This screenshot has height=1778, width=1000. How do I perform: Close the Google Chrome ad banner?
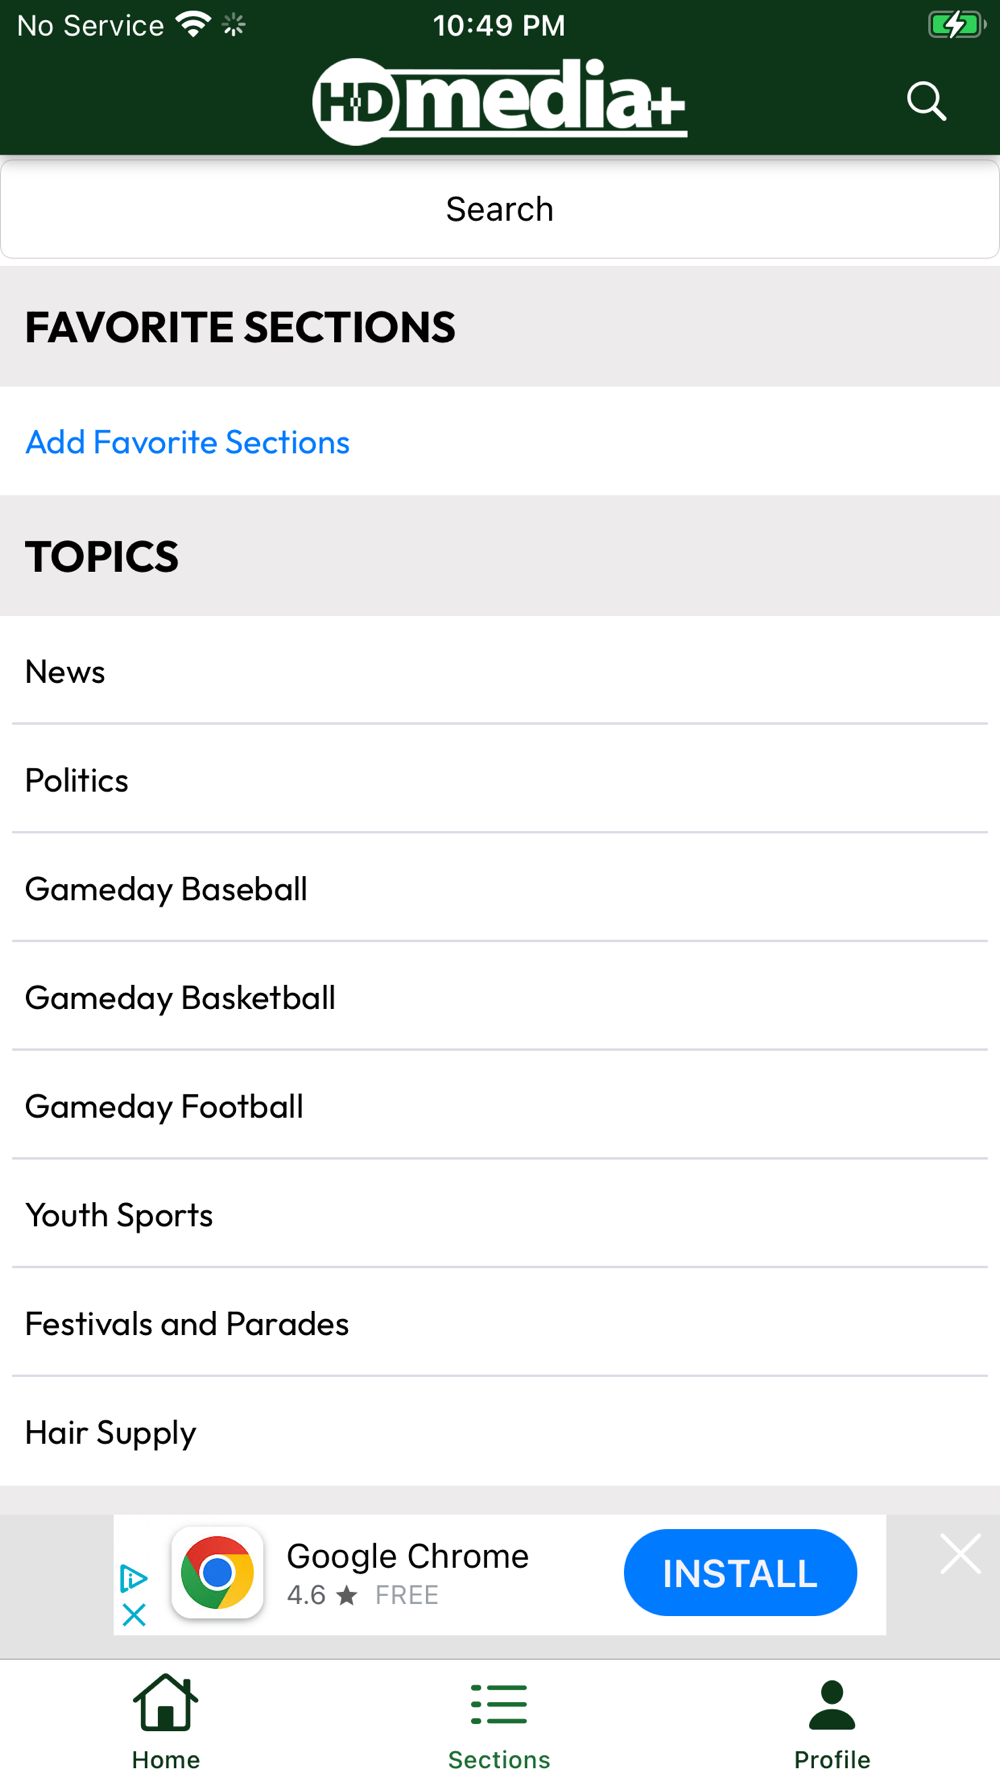[x=960, y=1554]
